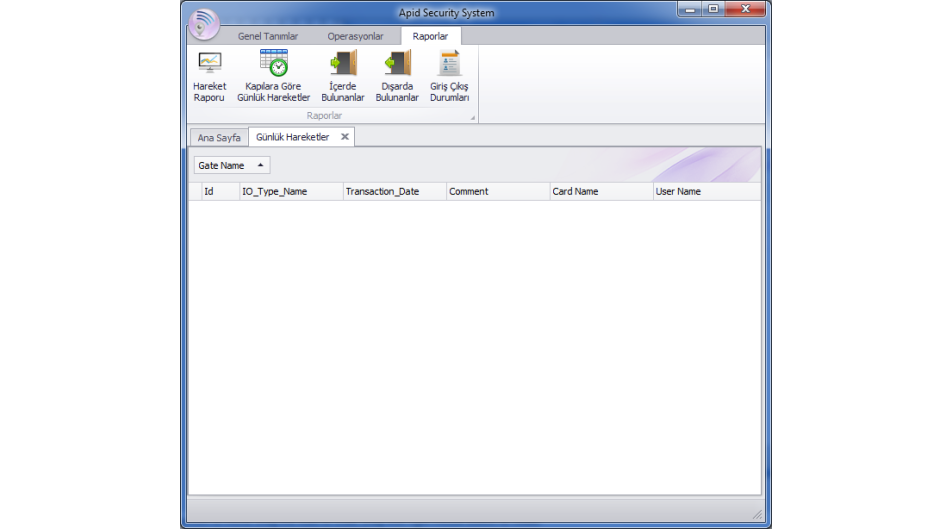Sort by Transaction_Date column header
The image size is (940, 529).
[x=394, y=191]
